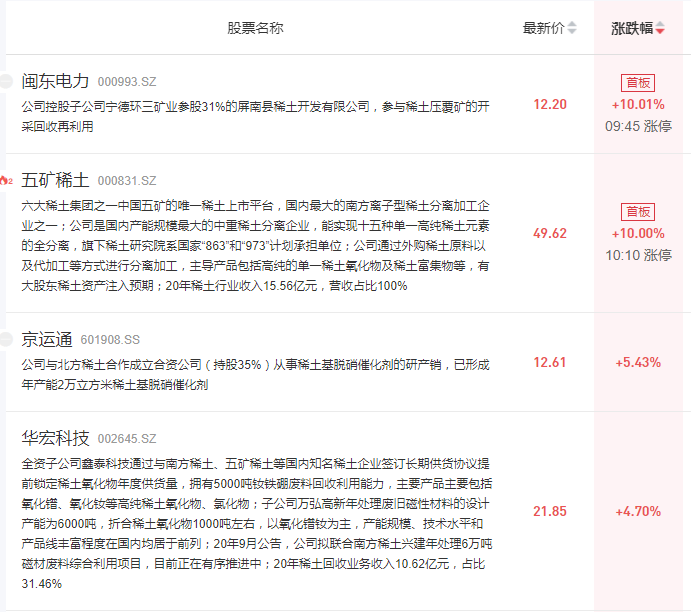The height and width of the screenshot is (612, 691).
Task: Click the round icon beside 京运通
Action: tap(6, 339)
